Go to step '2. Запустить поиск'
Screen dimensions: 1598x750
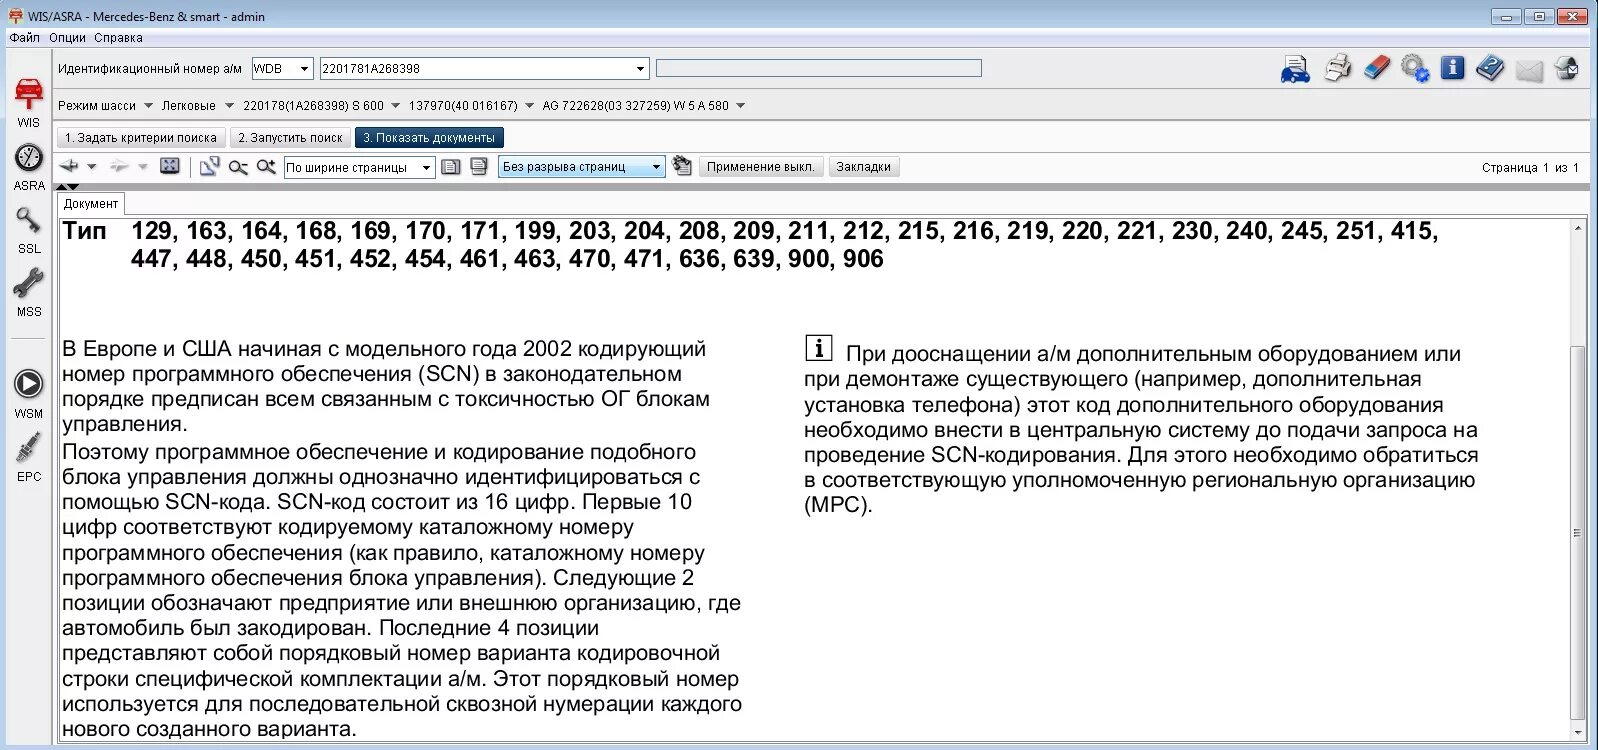290,138
